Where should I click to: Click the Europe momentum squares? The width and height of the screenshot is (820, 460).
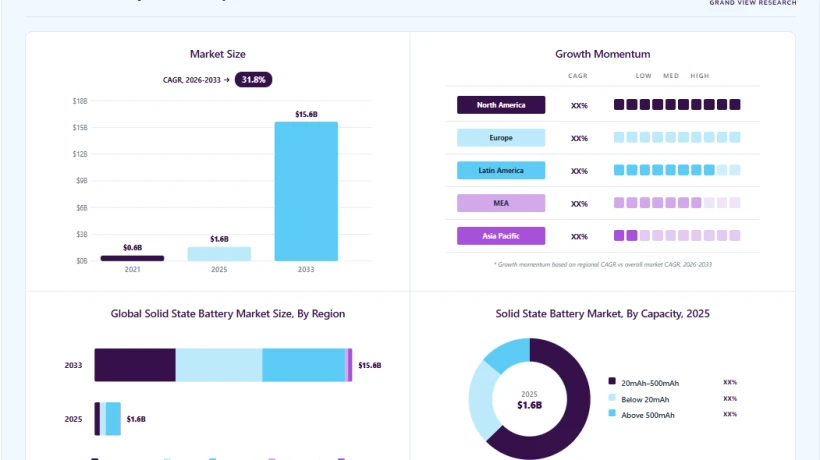[677, 137]
